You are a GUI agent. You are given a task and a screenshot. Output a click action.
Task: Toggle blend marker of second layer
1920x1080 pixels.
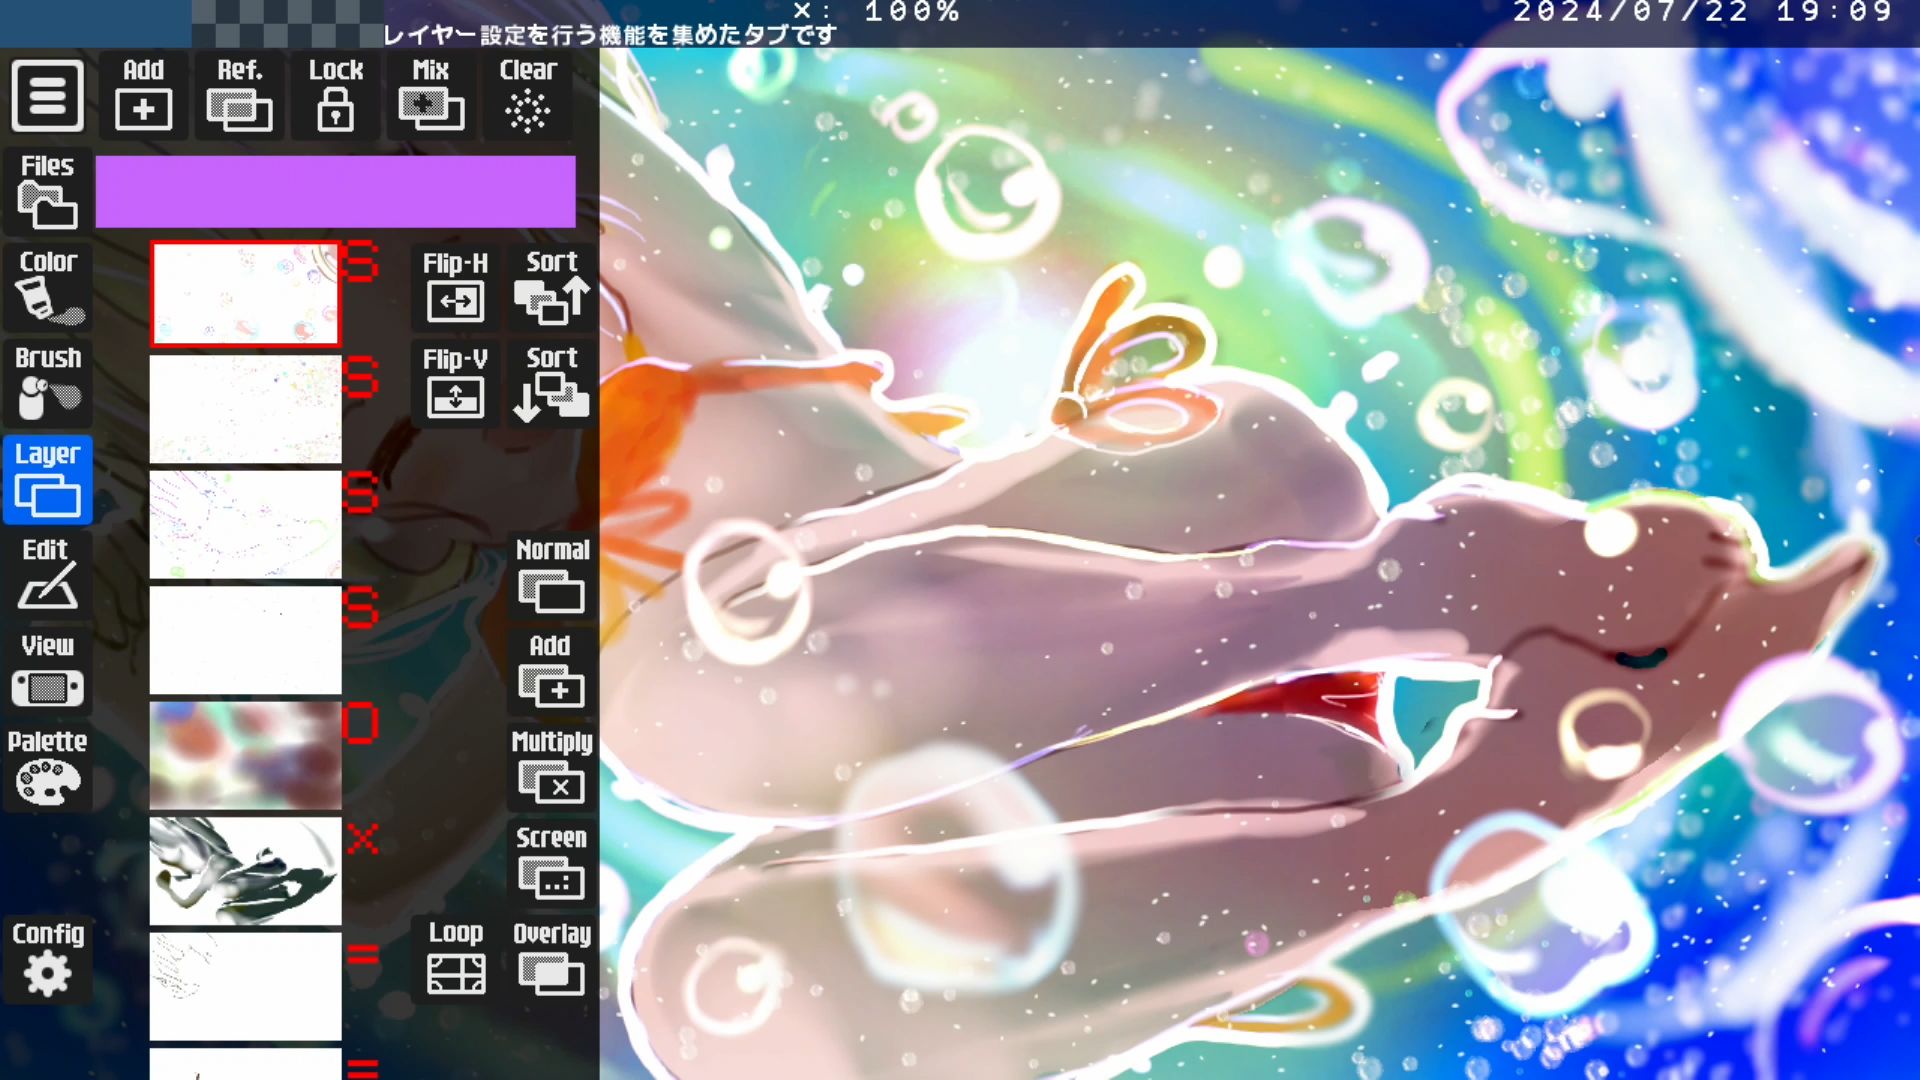point(361,376)
